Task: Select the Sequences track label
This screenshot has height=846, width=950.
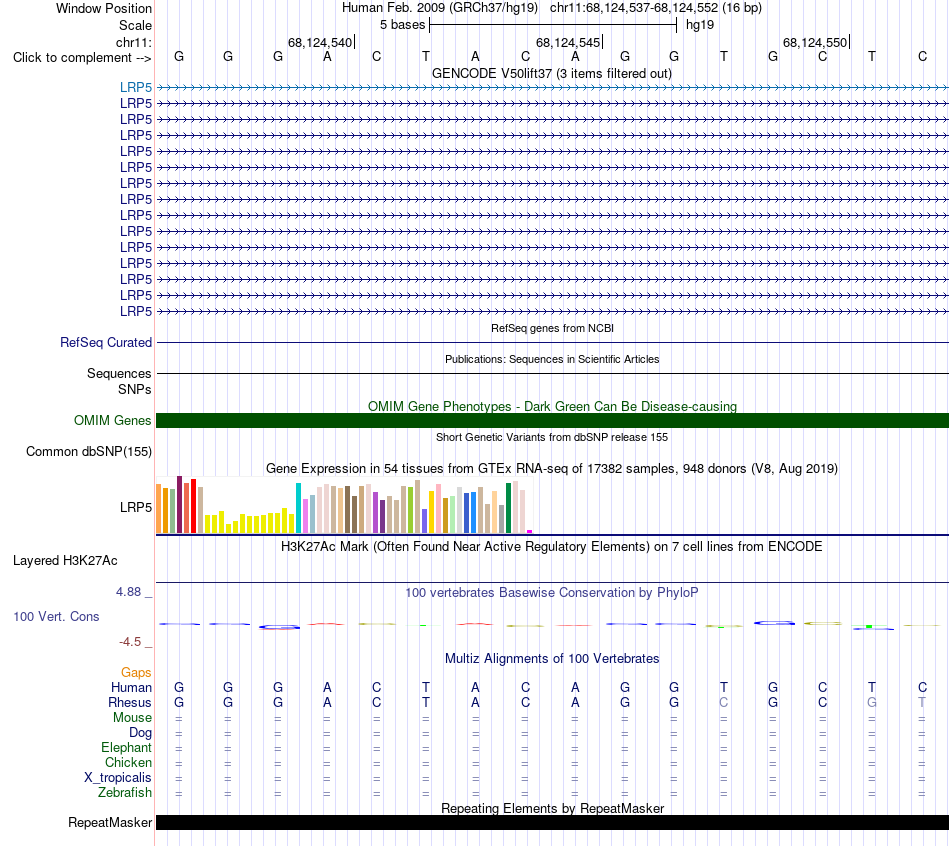Action: 119,373
